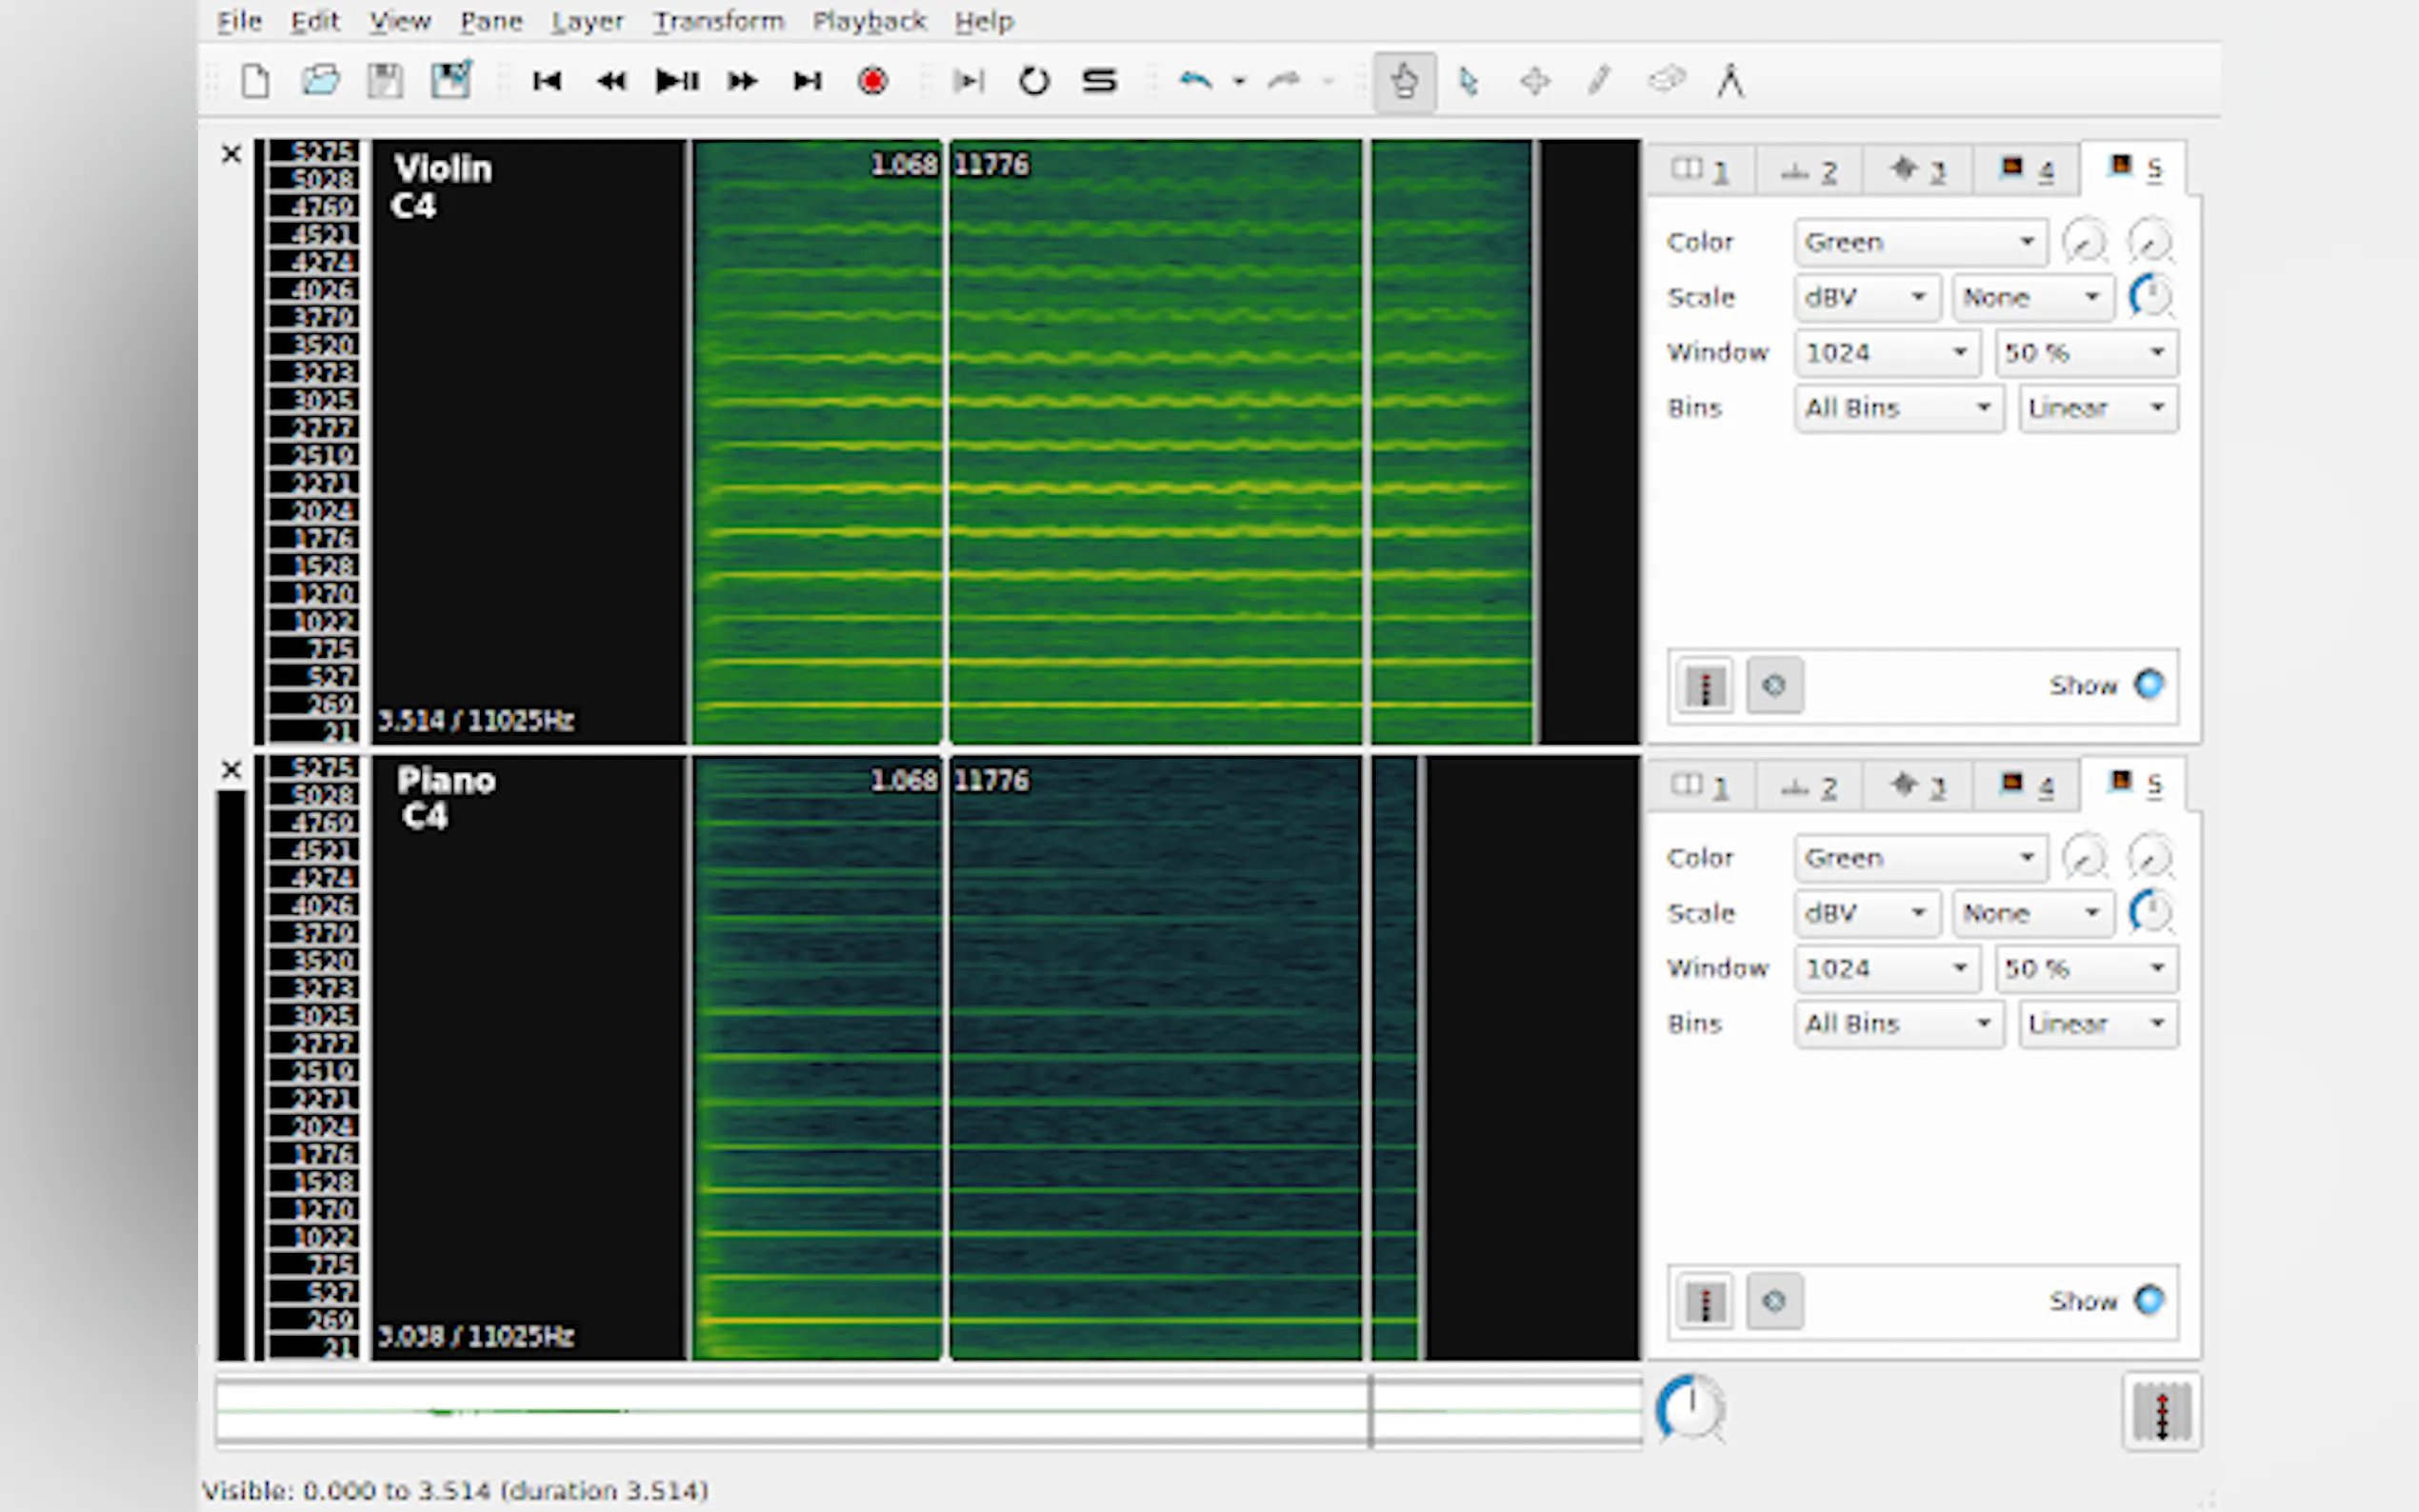2419x1512 pixels.
Task: Open Violin Window size dropdown 1024
Action: click(1887, 352)
